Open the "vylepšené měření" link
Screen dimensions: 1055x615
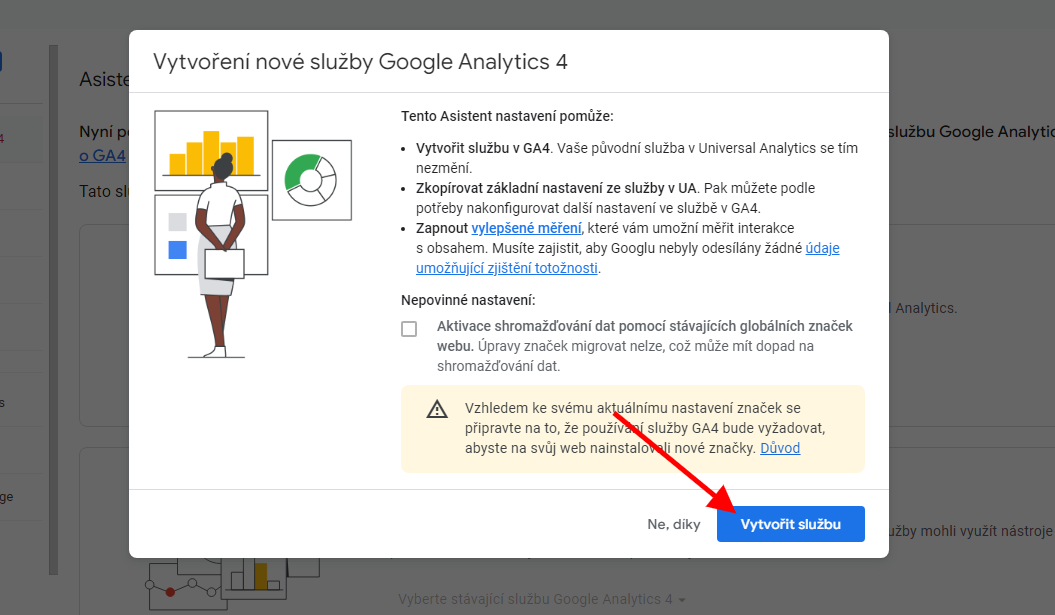(526, 228)
